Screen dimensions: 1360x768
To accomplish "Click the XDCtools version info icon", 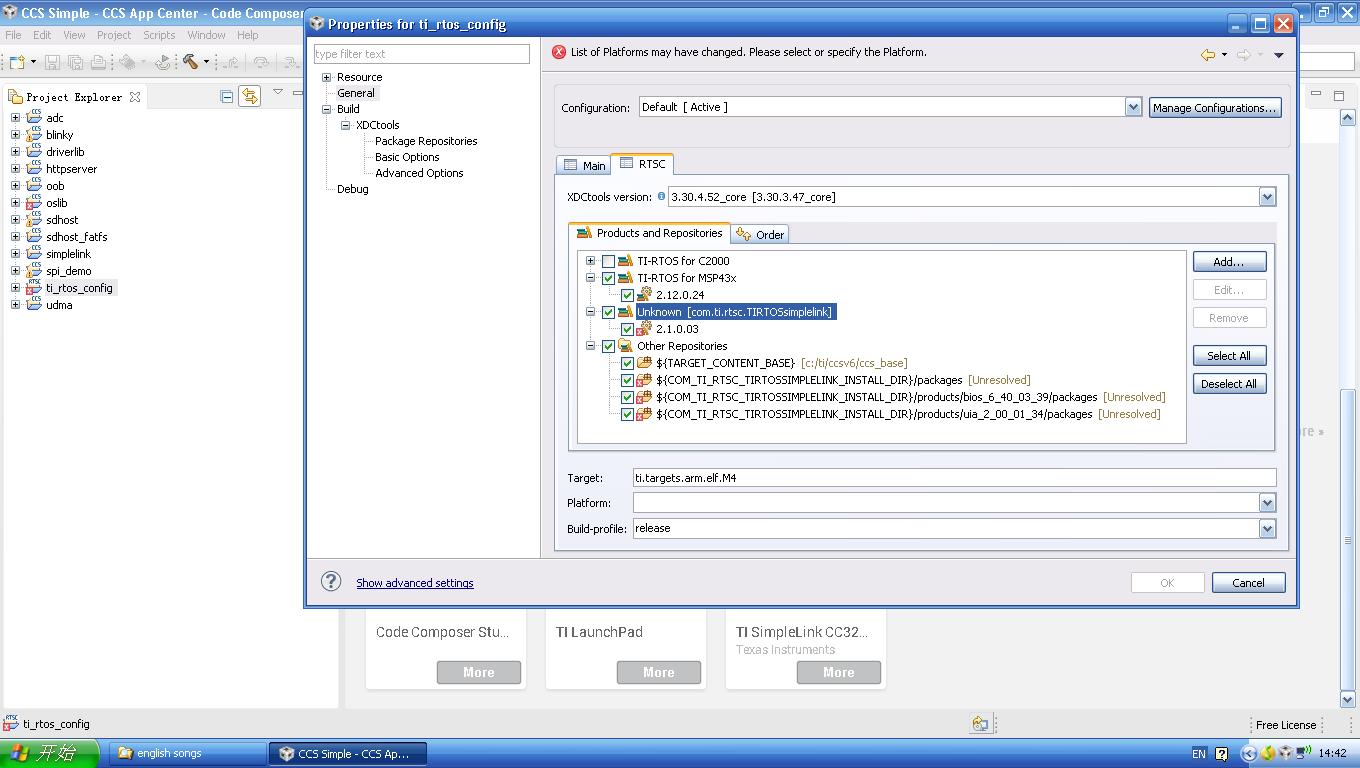I will coord(661,196).
